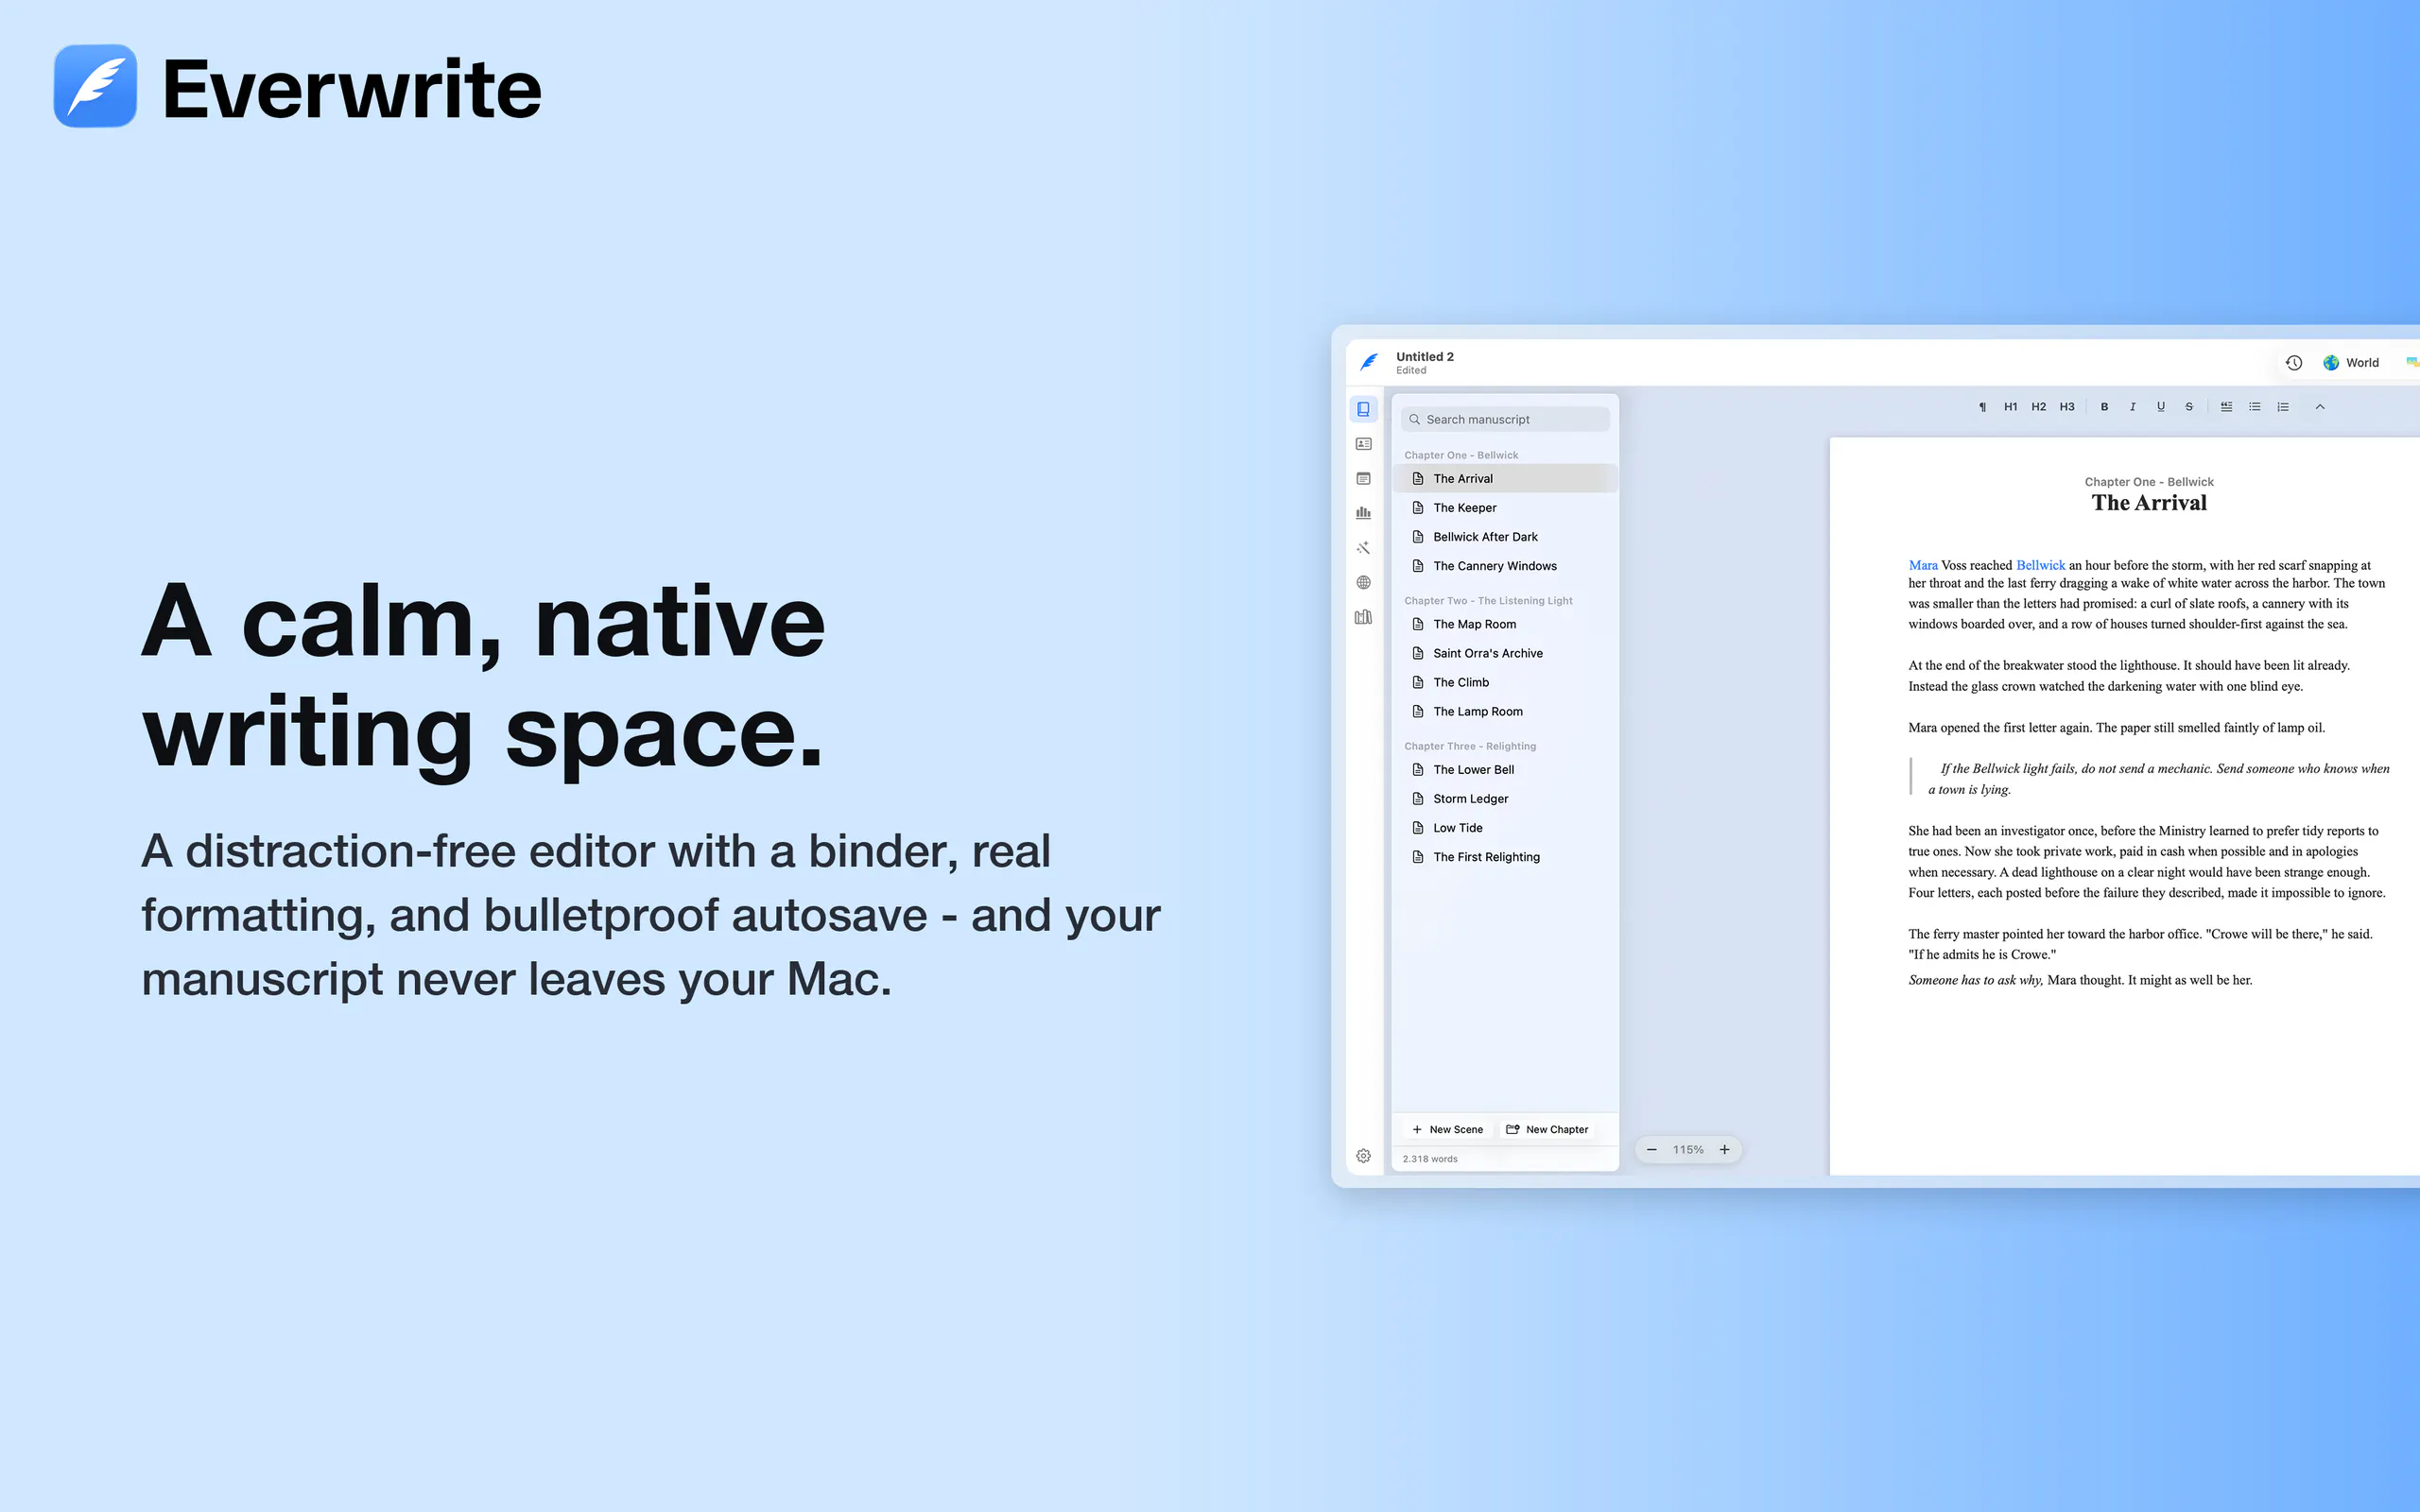Toggle strikethrough formatting

pyautogui.click(x=2189, y=407)
